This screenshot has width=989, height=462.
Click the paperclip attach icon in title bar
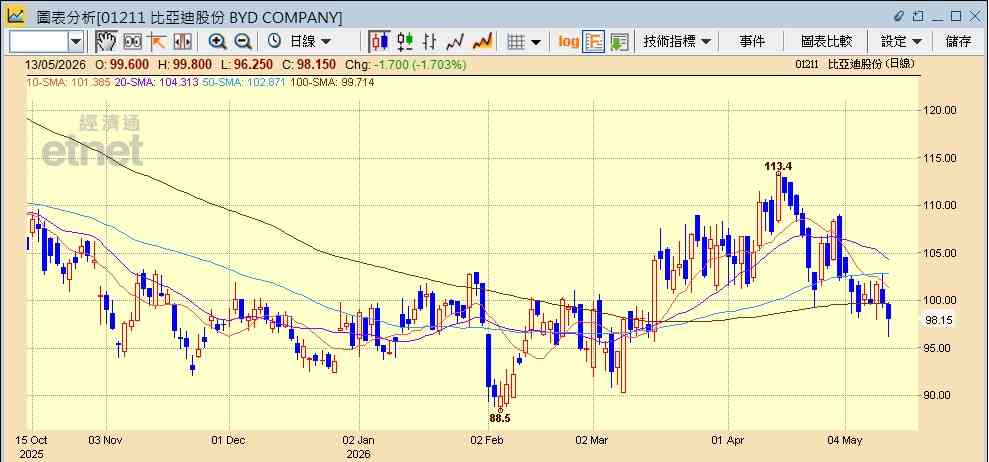(x=899, y=16)
